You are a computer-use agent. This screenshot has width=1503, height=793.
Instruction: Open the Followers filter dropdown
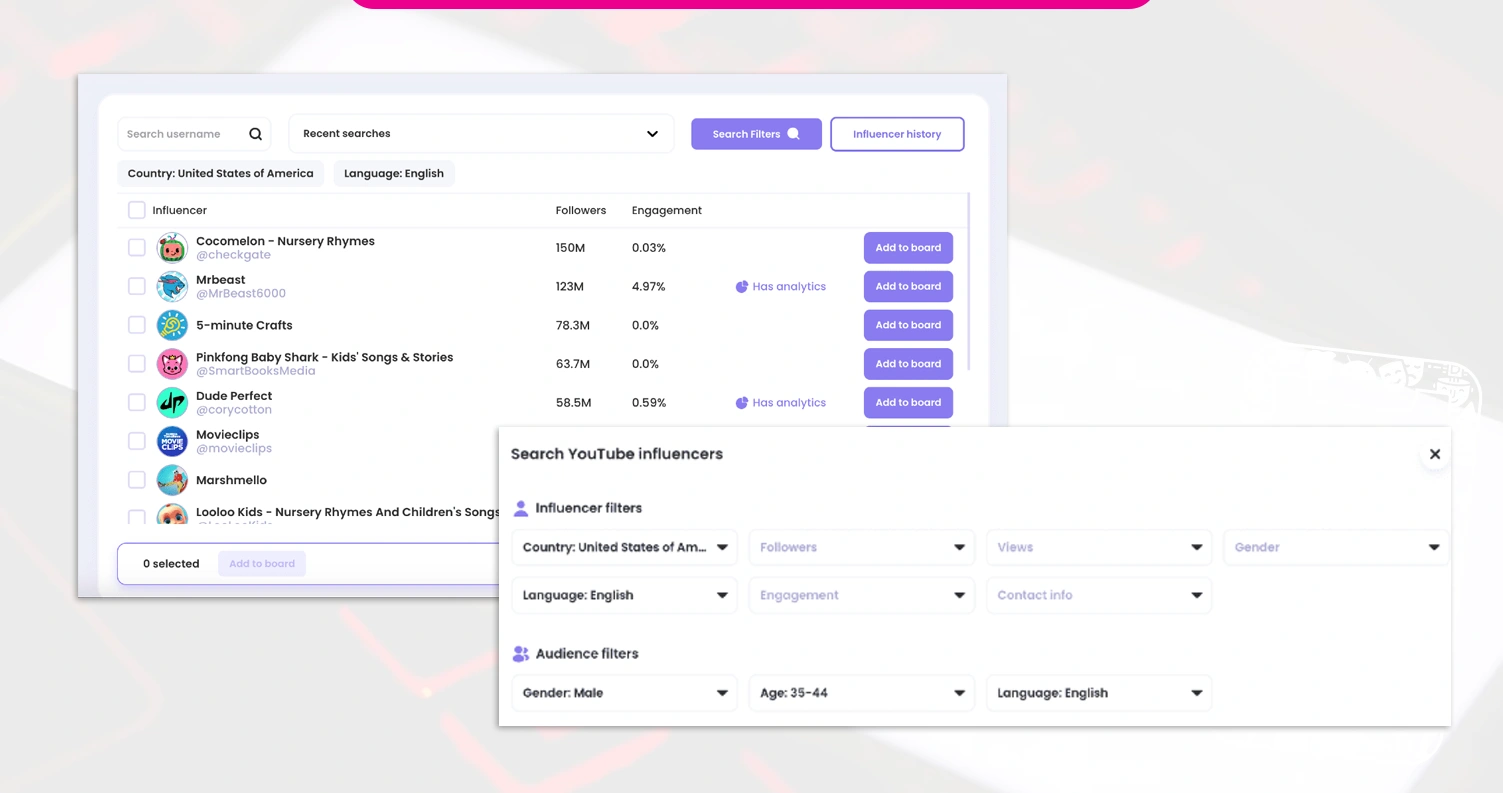pos(861,547)
